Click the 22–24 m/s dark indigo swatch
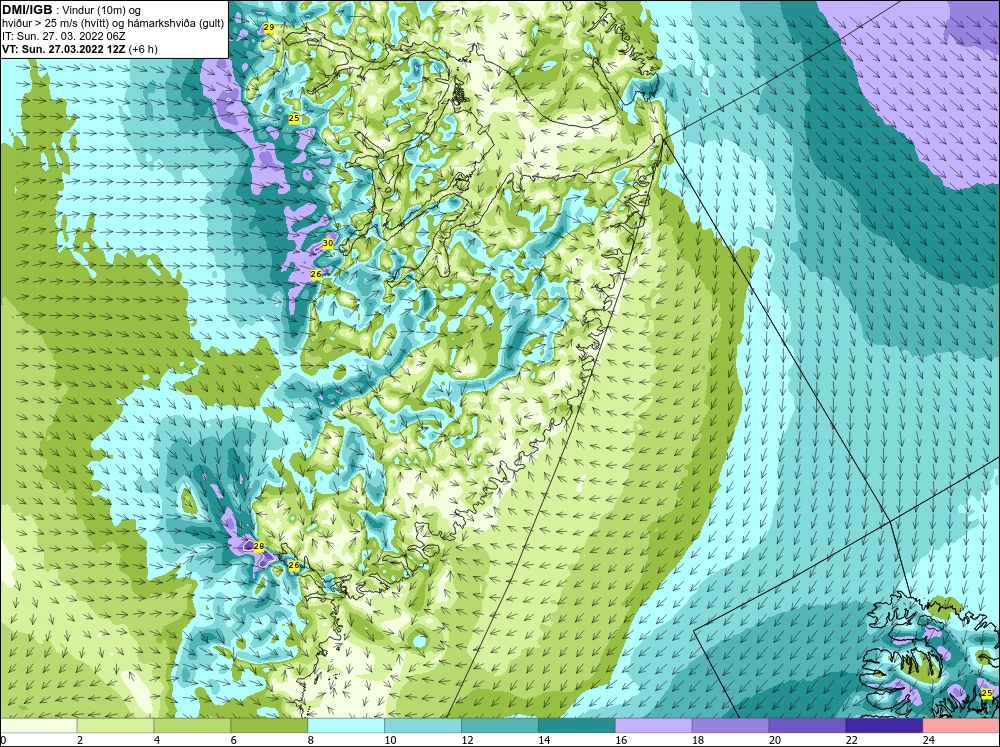The image size is (1000, 747). [884, 725]
